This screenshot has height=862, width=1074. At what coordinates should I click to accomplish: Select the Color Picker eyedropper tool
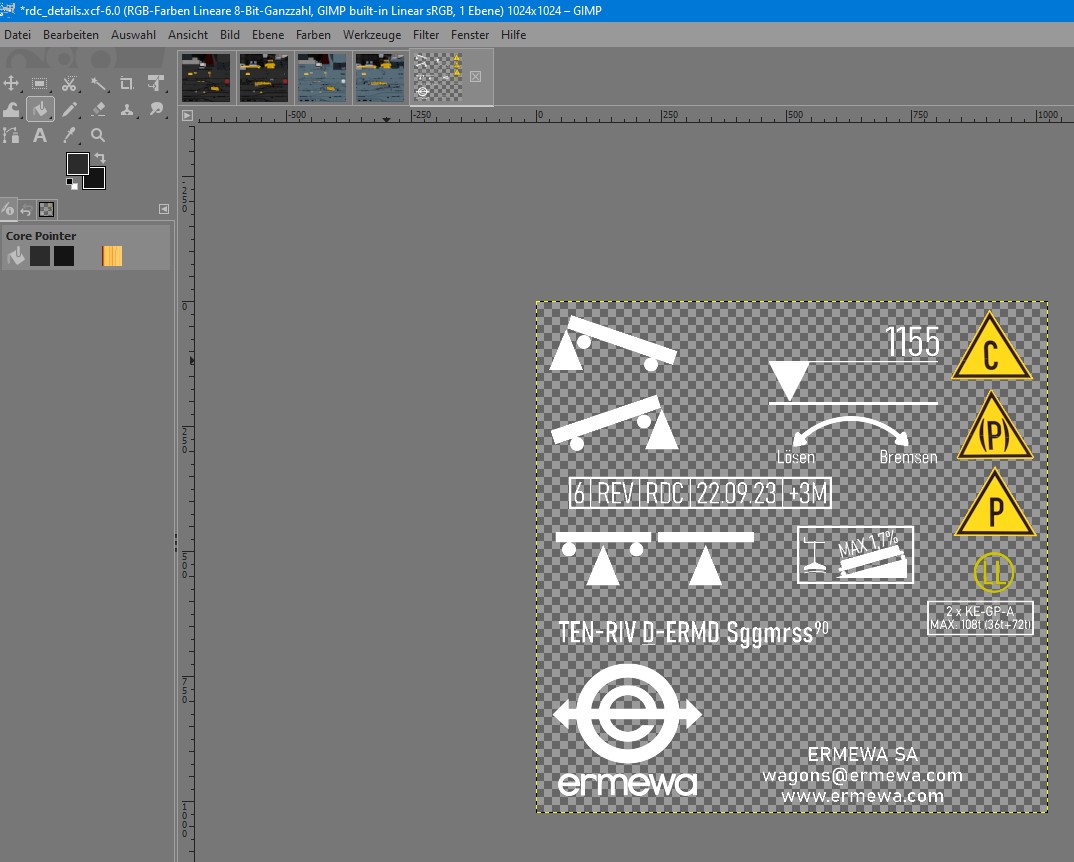click(69, 135)
